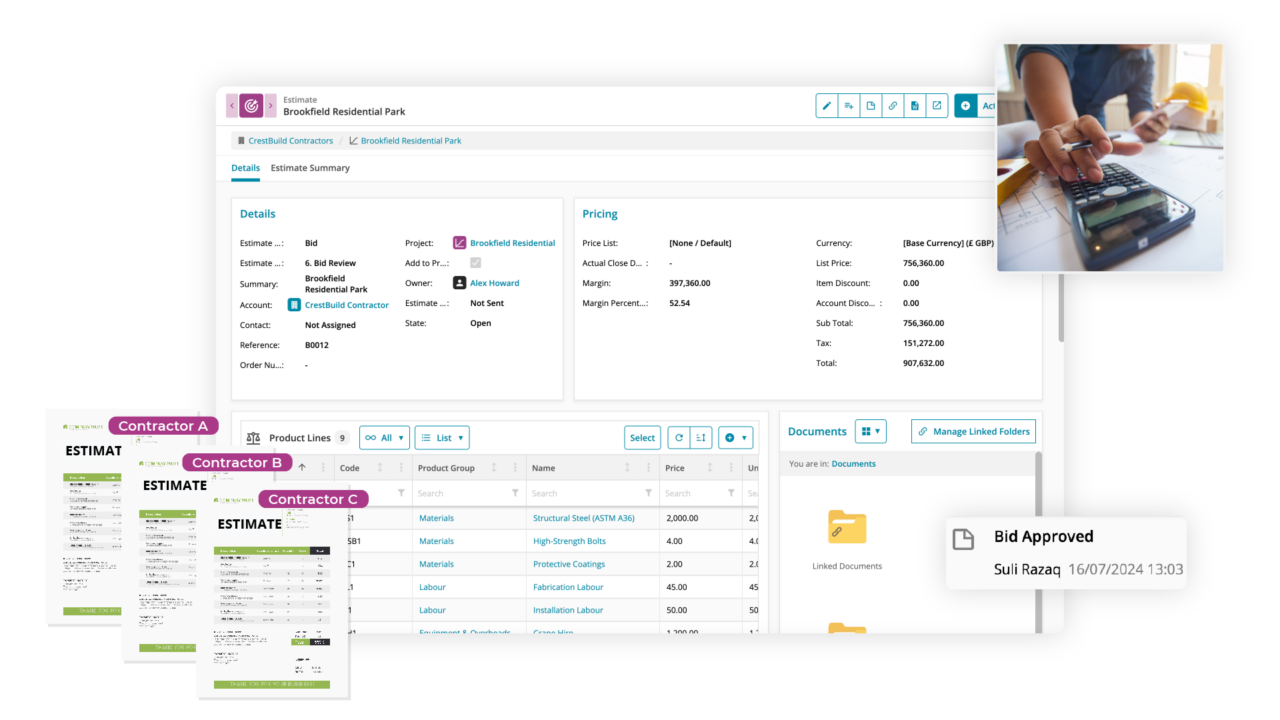Click Documents breadcrumb in You are in
The width and height of the screenshot is (1280, 720).
[854, 464]
